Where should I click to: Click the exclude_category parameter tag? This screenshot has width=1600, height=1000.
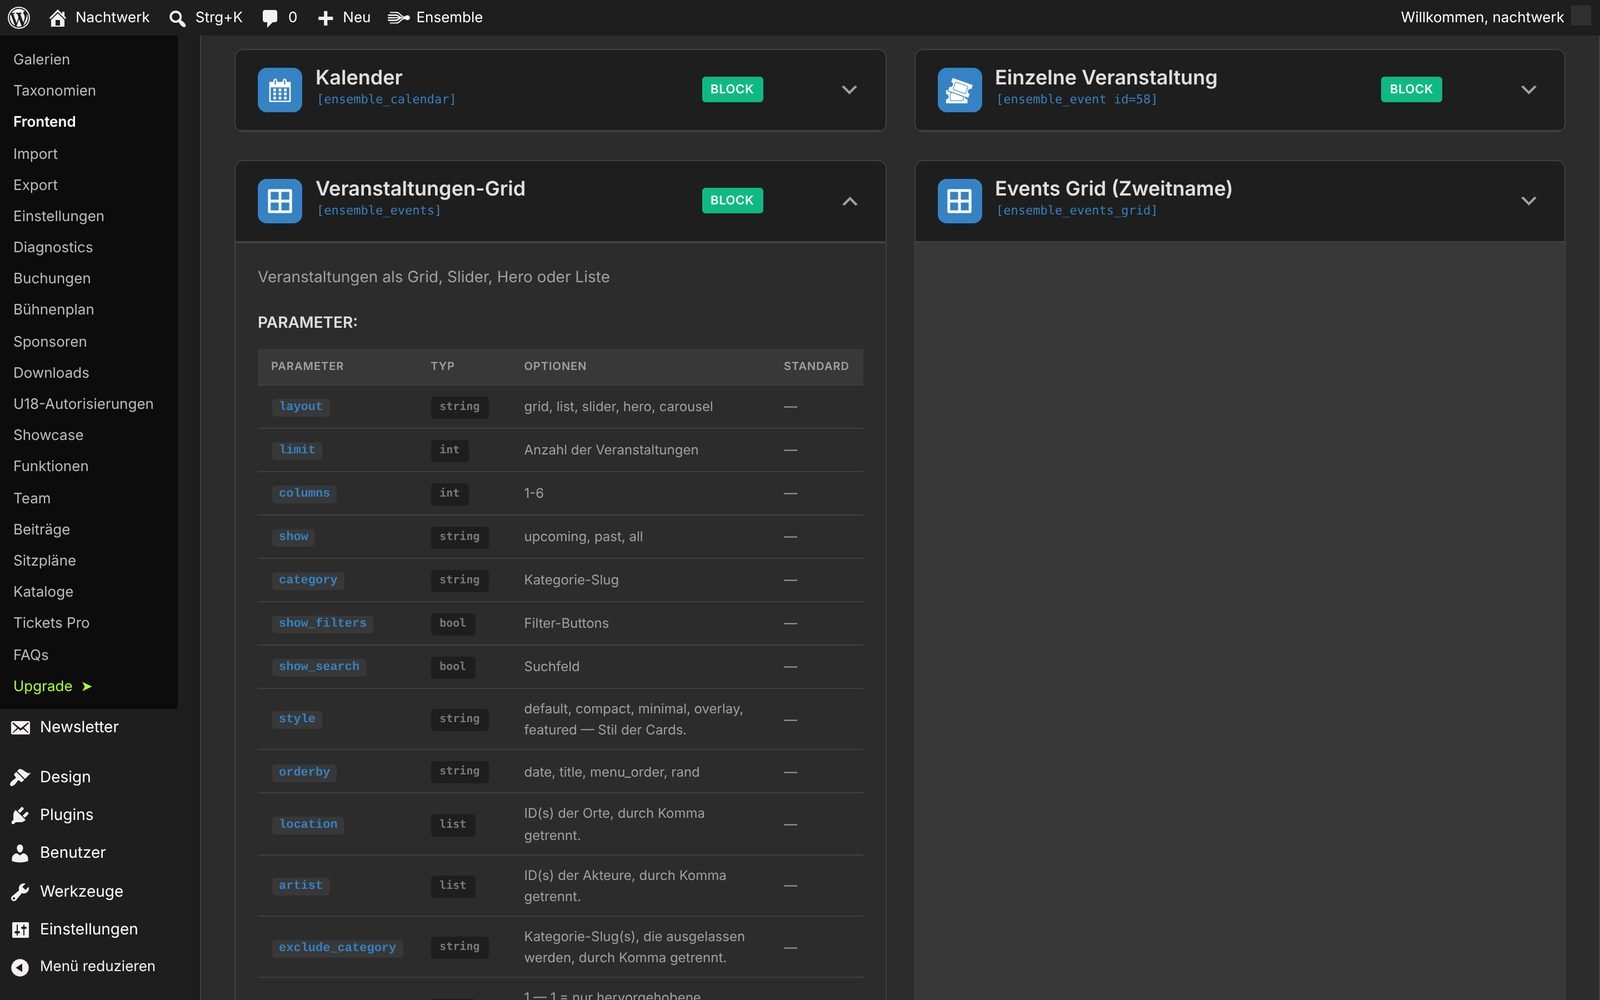pyautogui.click(x=337, y=947)
